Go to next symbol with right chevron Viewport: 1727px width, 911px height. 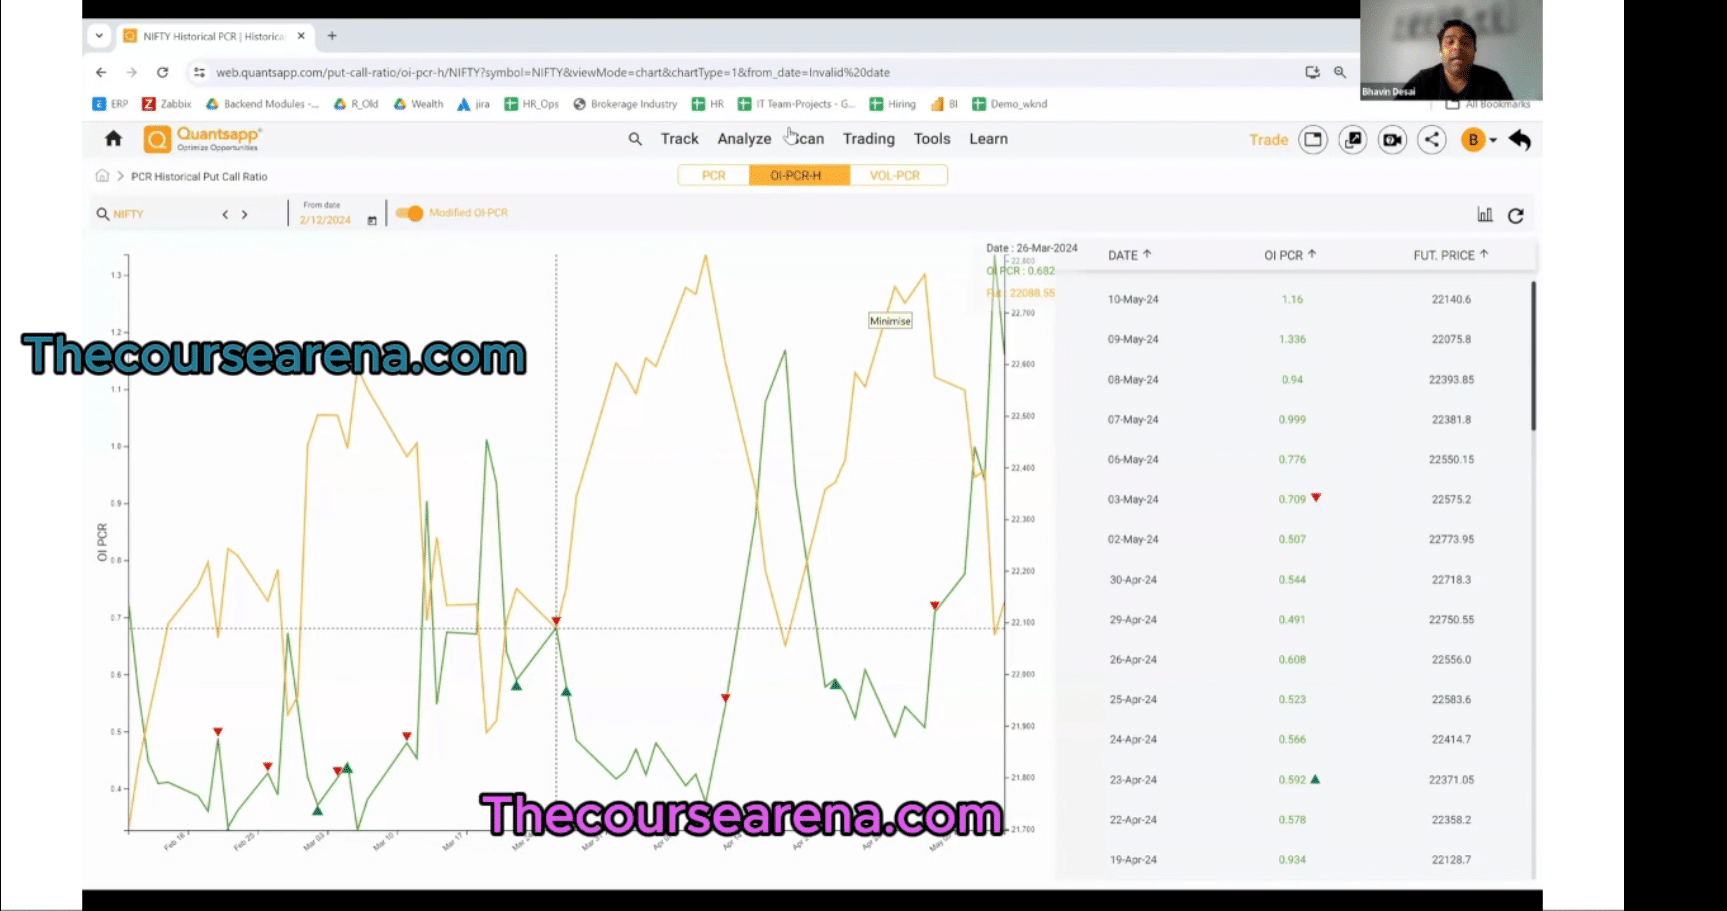(244, 214)
